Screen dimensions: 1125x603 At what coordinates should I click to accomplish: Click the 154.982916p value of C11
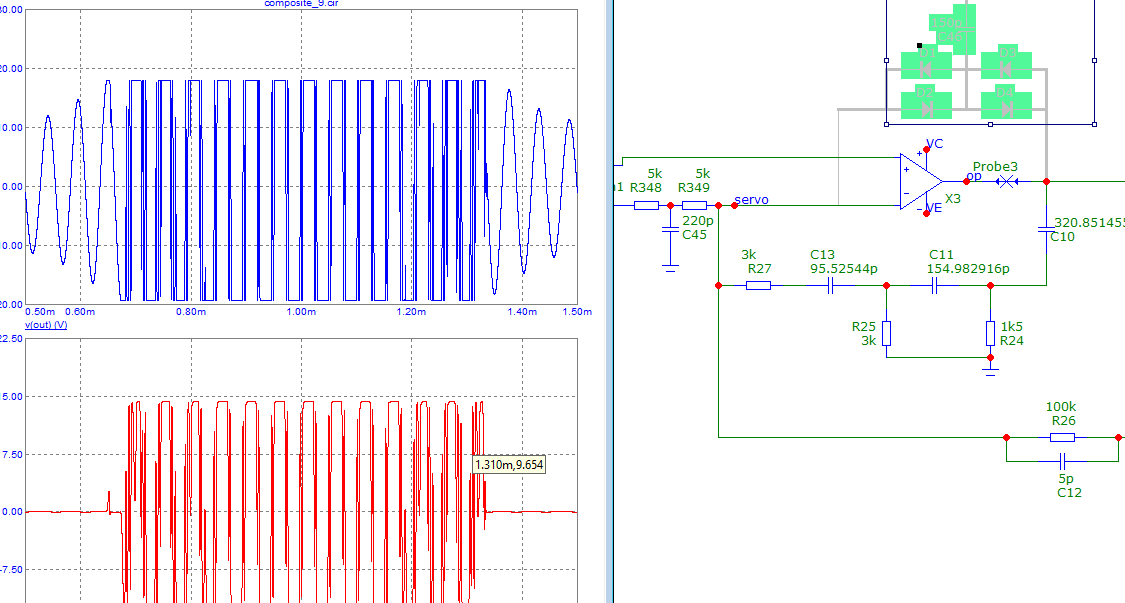969,268
